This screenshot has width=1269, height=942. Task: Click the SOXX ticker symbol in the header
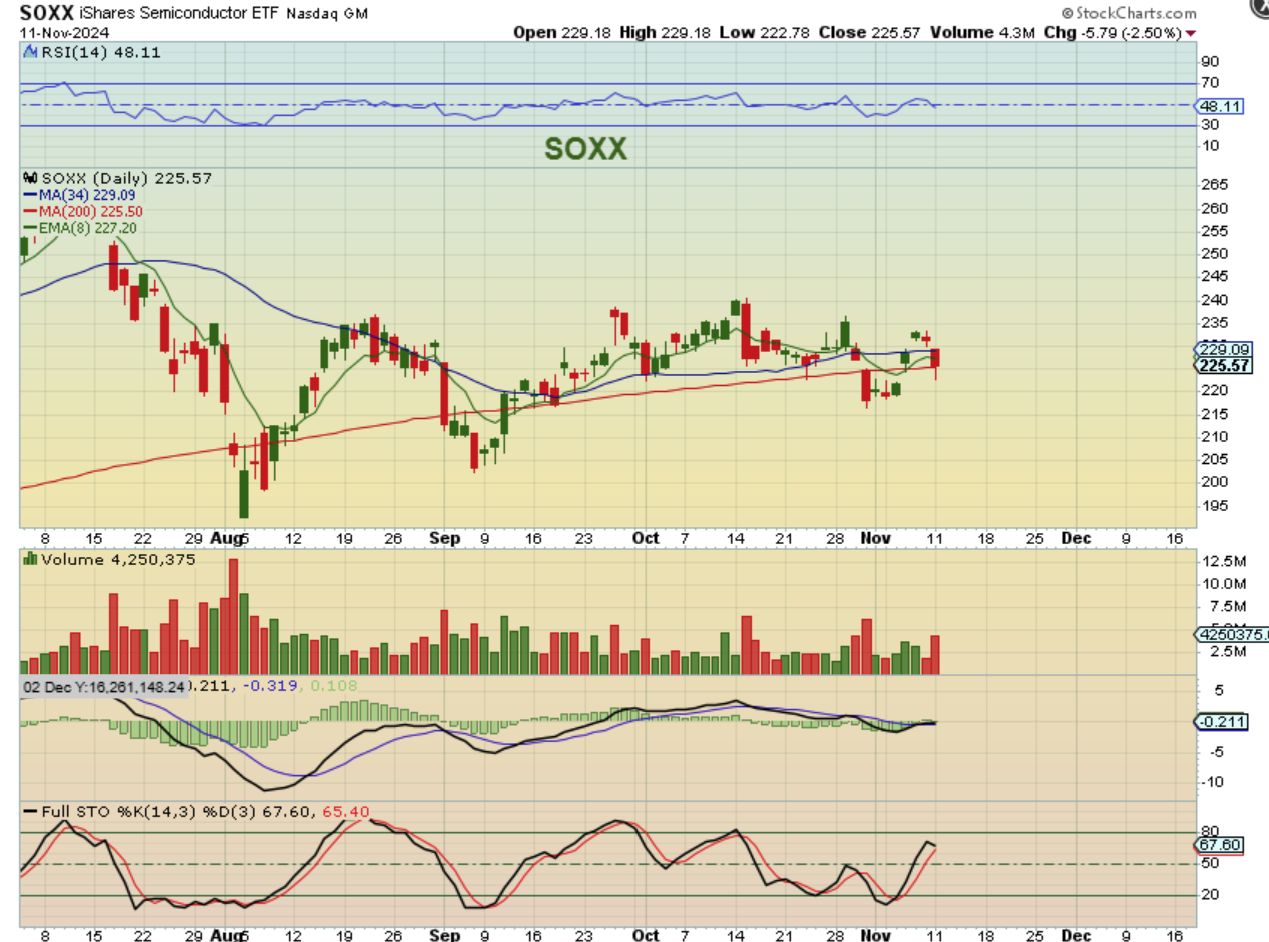[x=46, y=13]
